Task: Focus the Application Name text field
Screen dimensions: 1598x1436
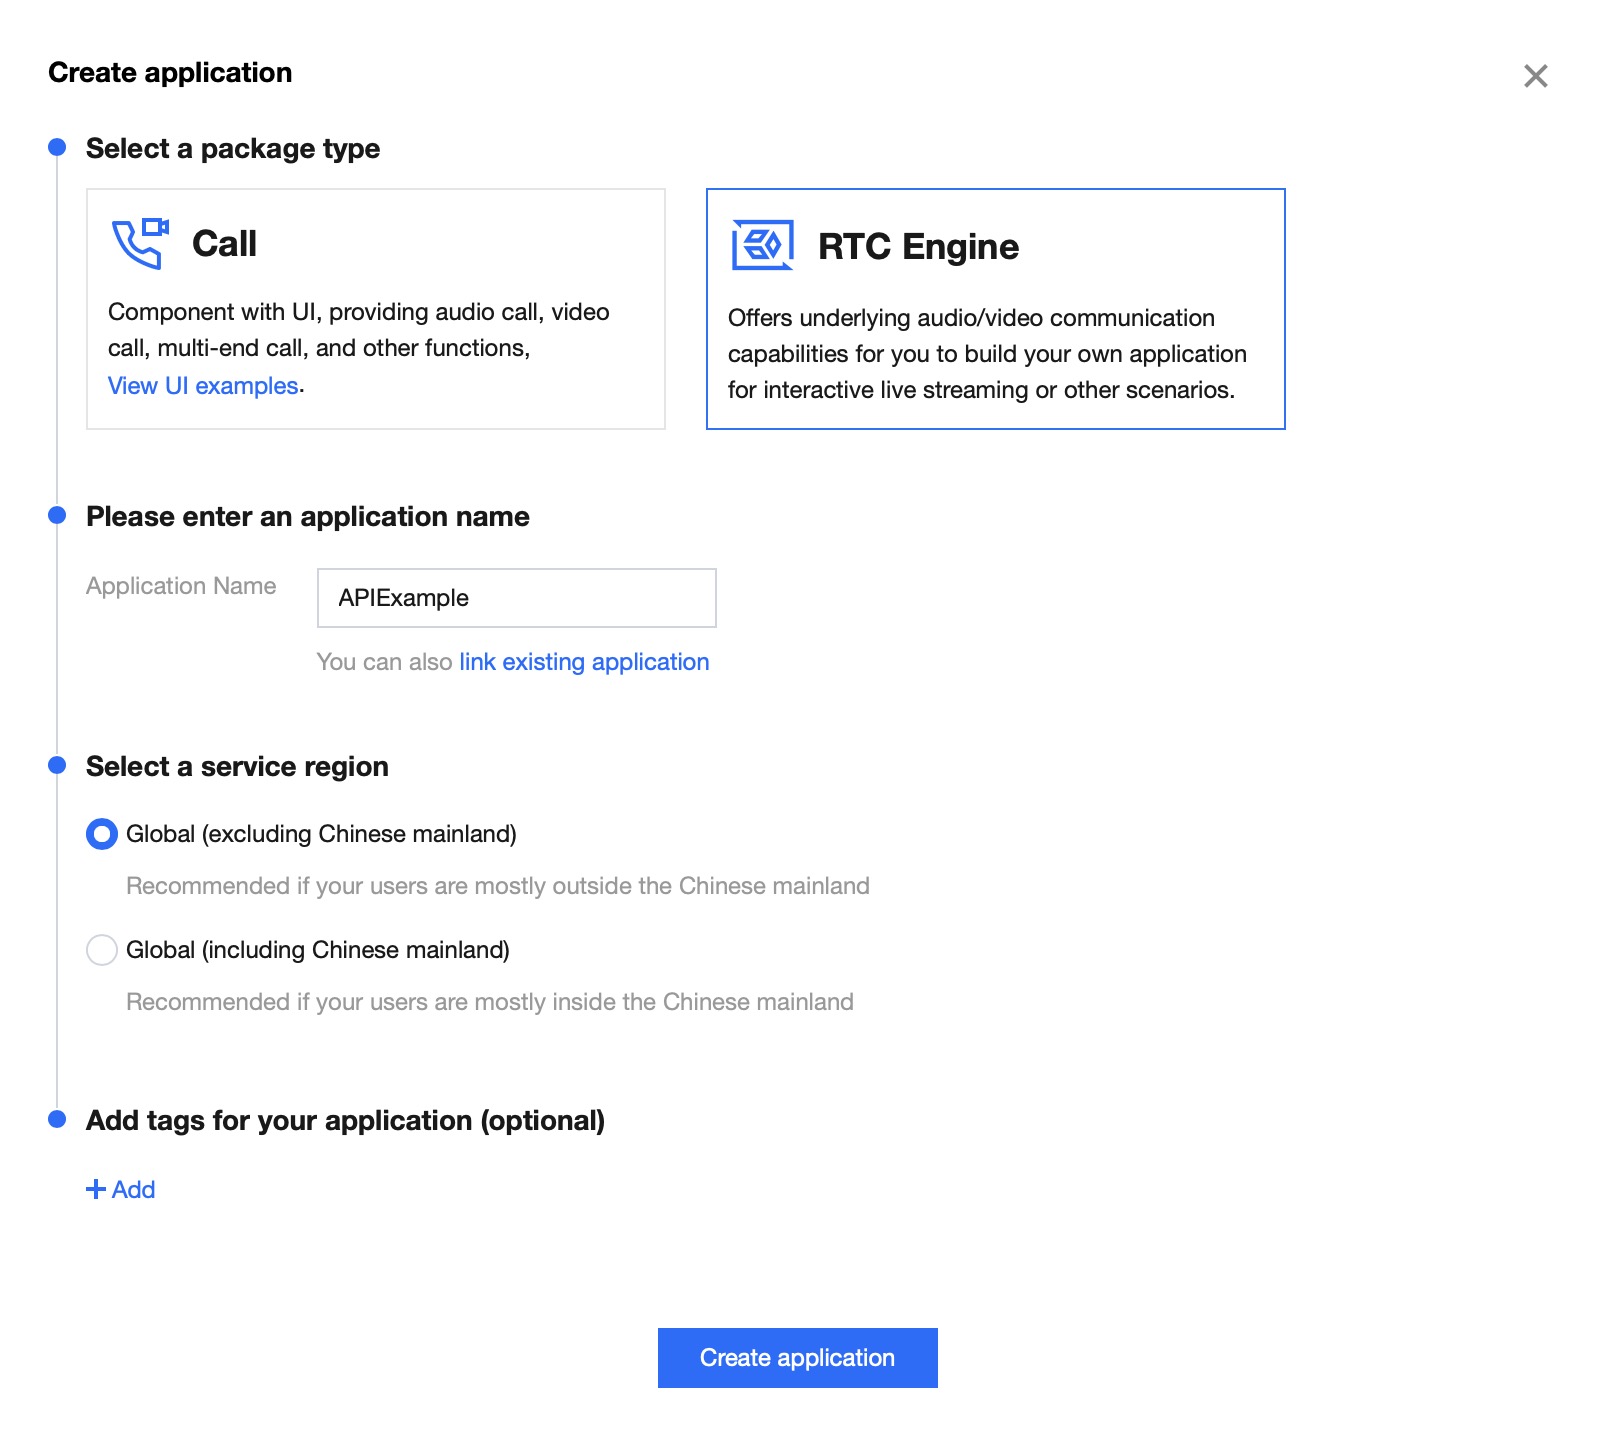Action: [x=517, y=598]
